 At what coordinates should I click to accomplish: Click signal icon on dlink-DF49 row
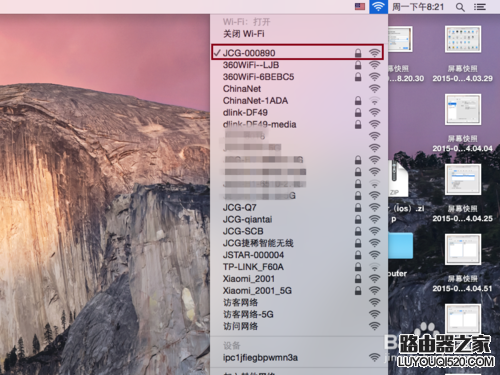coord(375,112)
